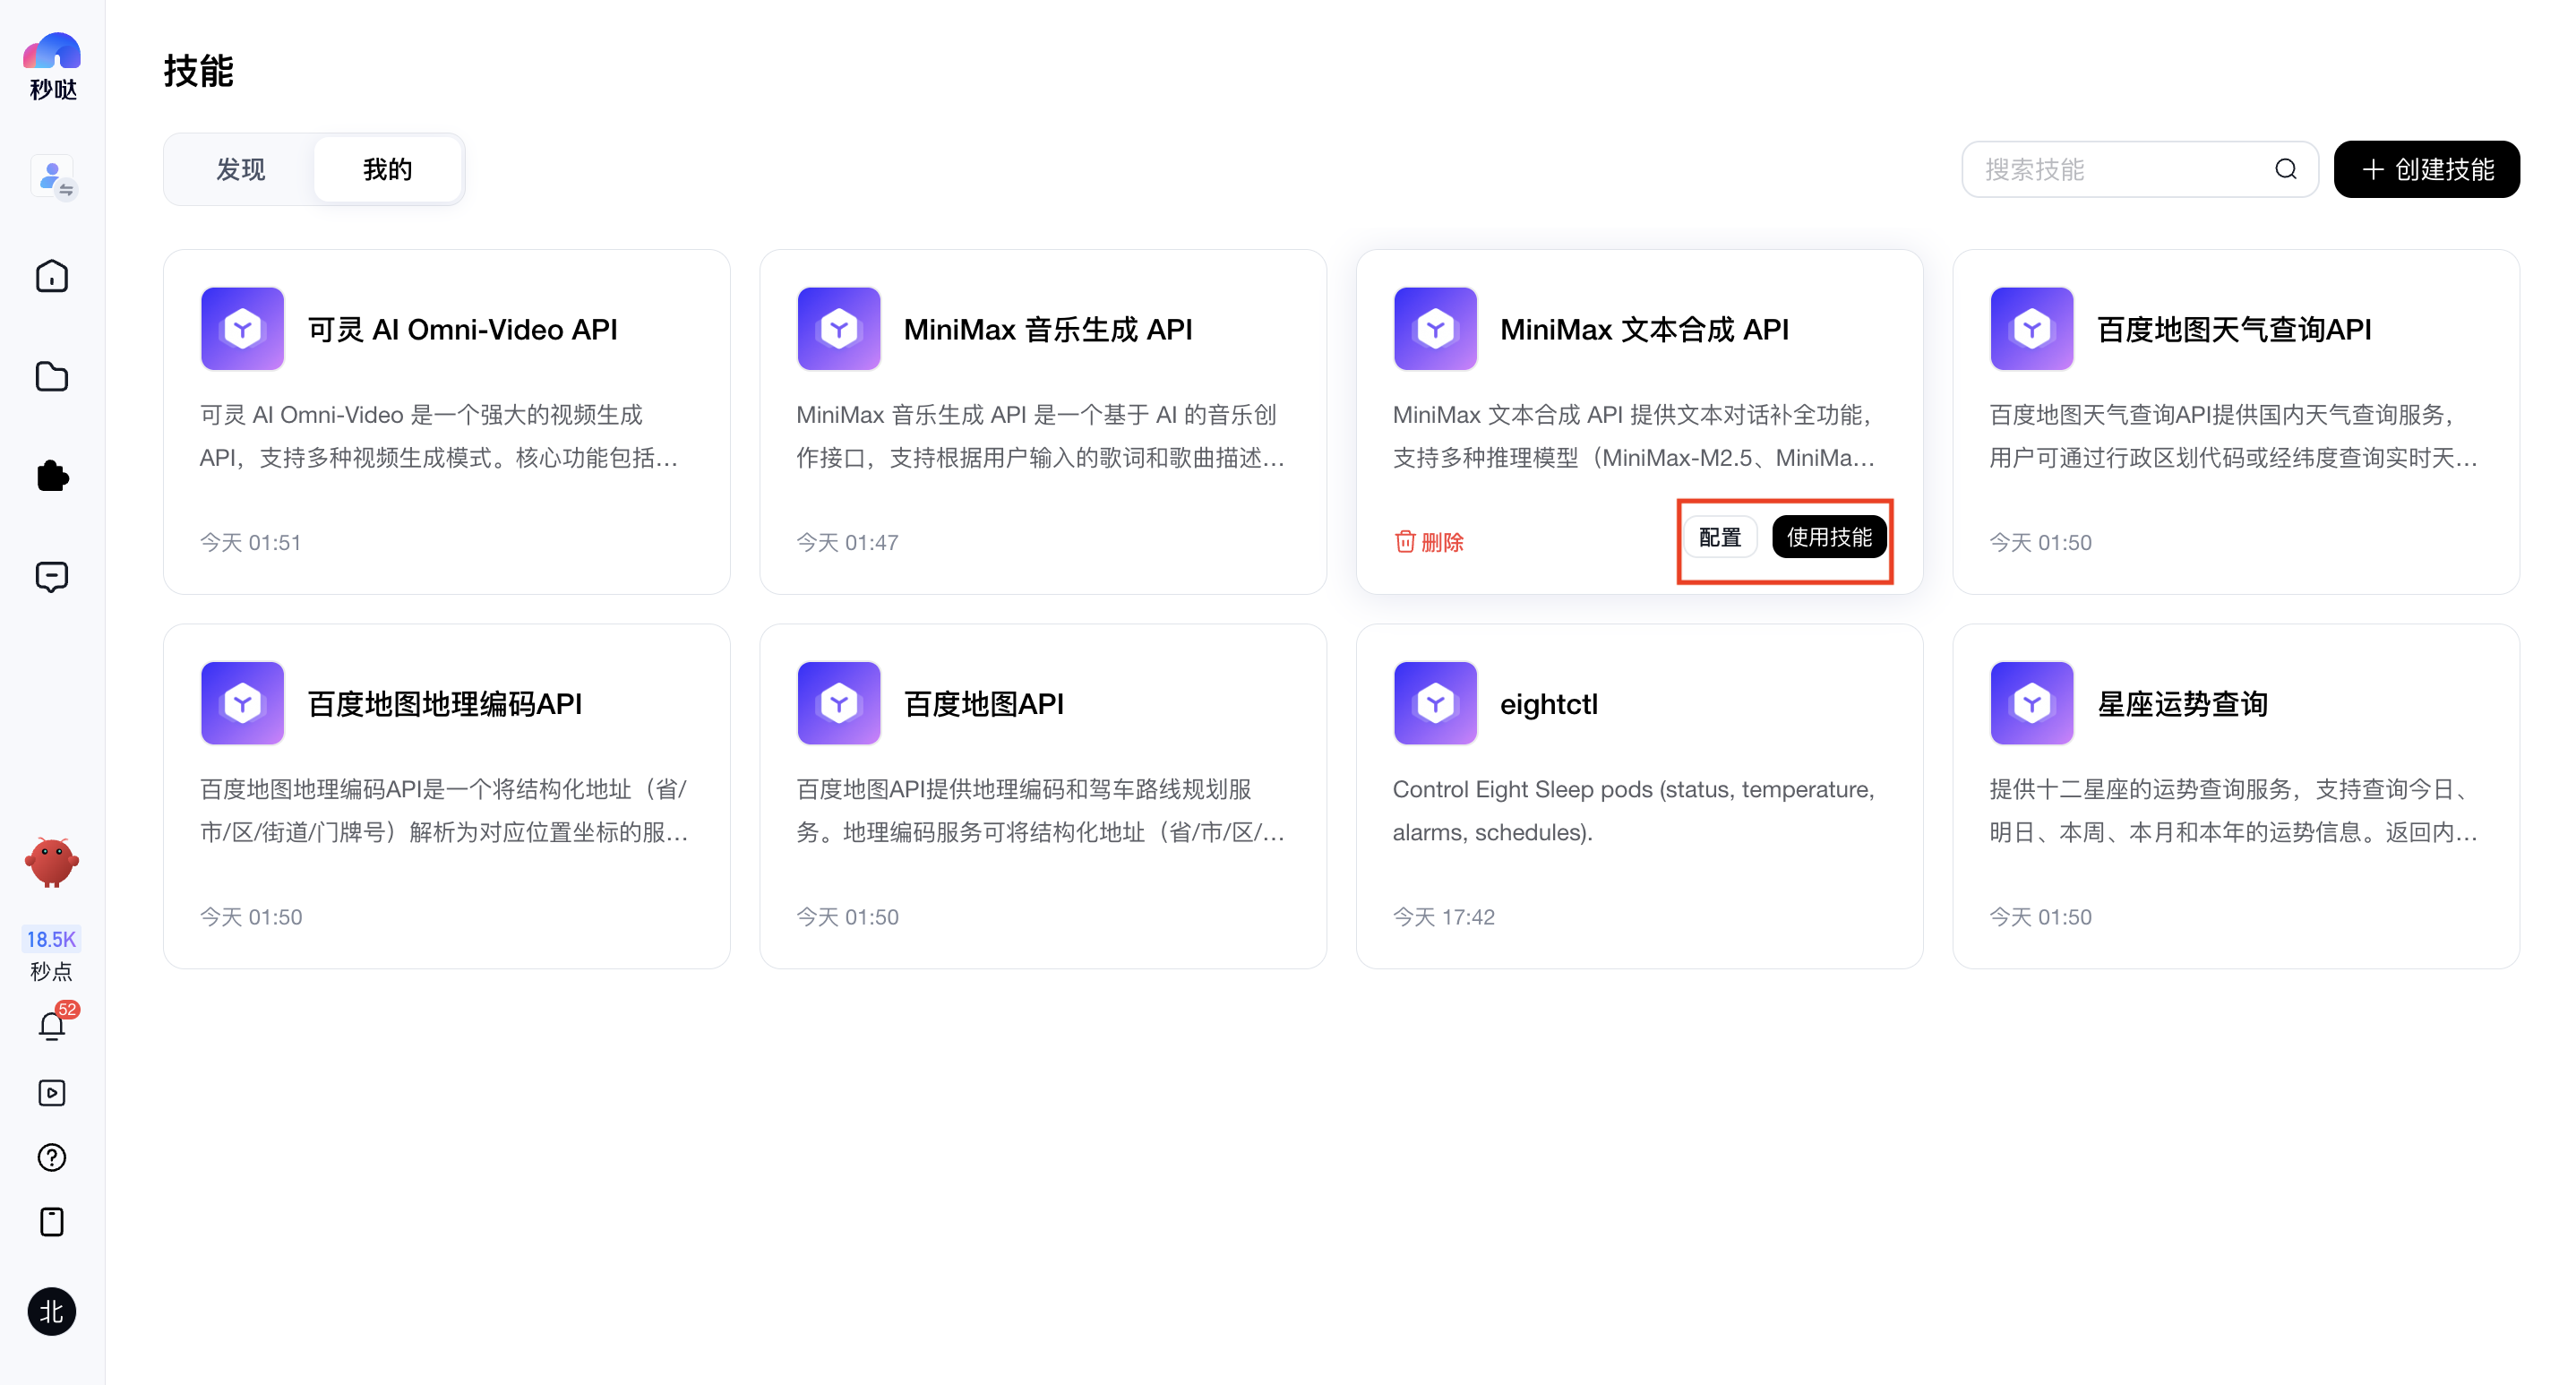Open notifications bell with 52 badge
The height and width of the screenshot is (1385, 2576).
(x=54, y=1022)
